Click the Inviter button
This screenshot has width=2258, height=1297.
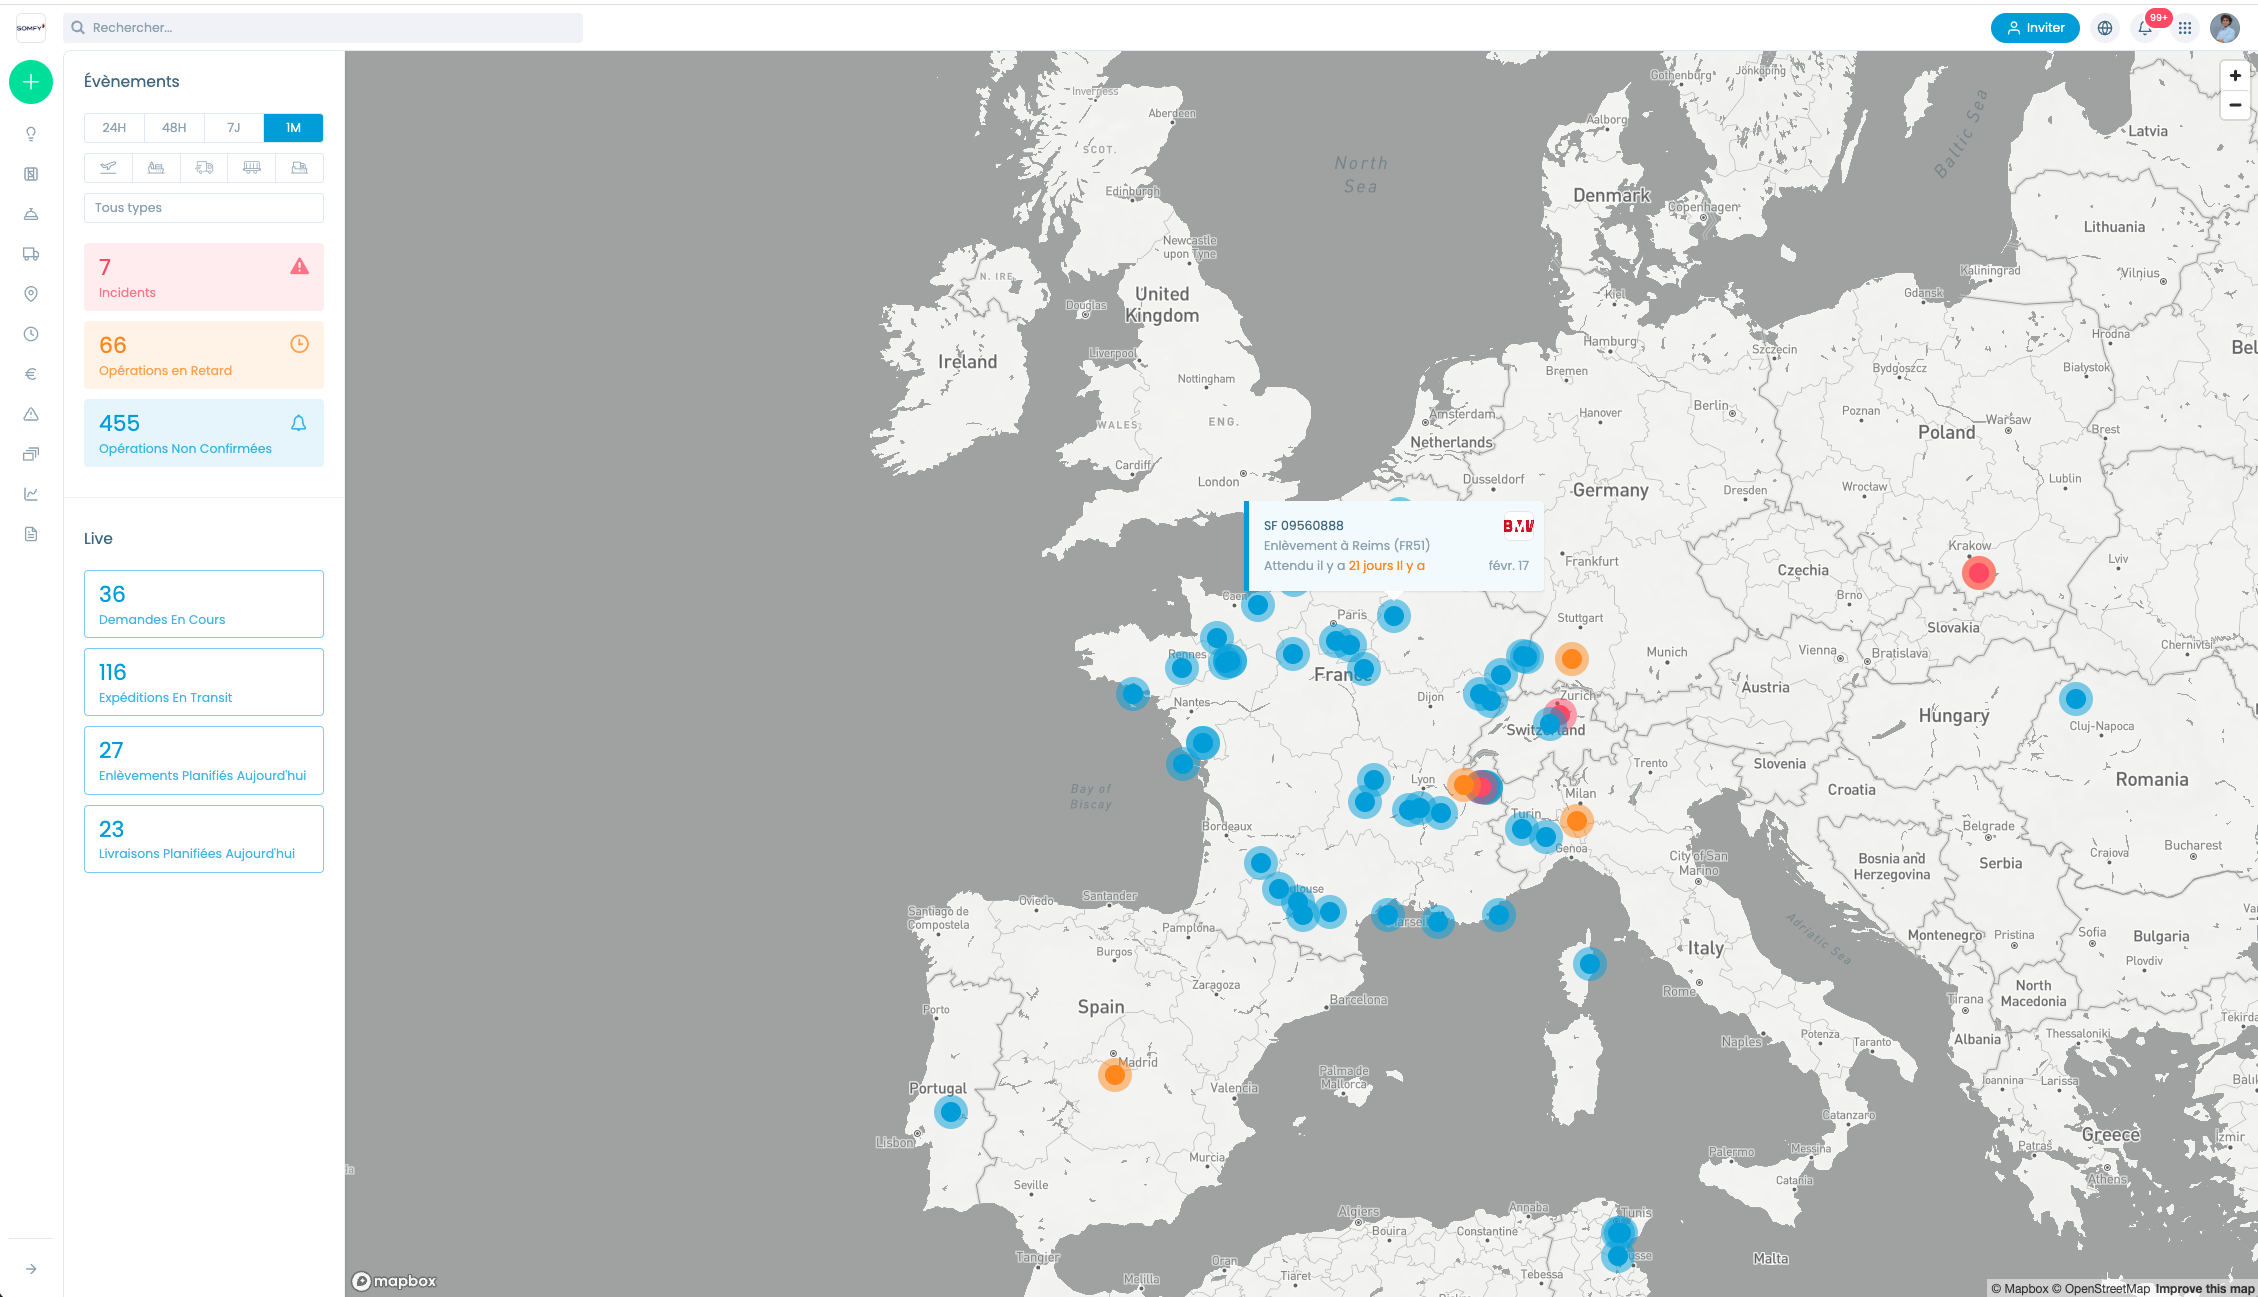2035,28
